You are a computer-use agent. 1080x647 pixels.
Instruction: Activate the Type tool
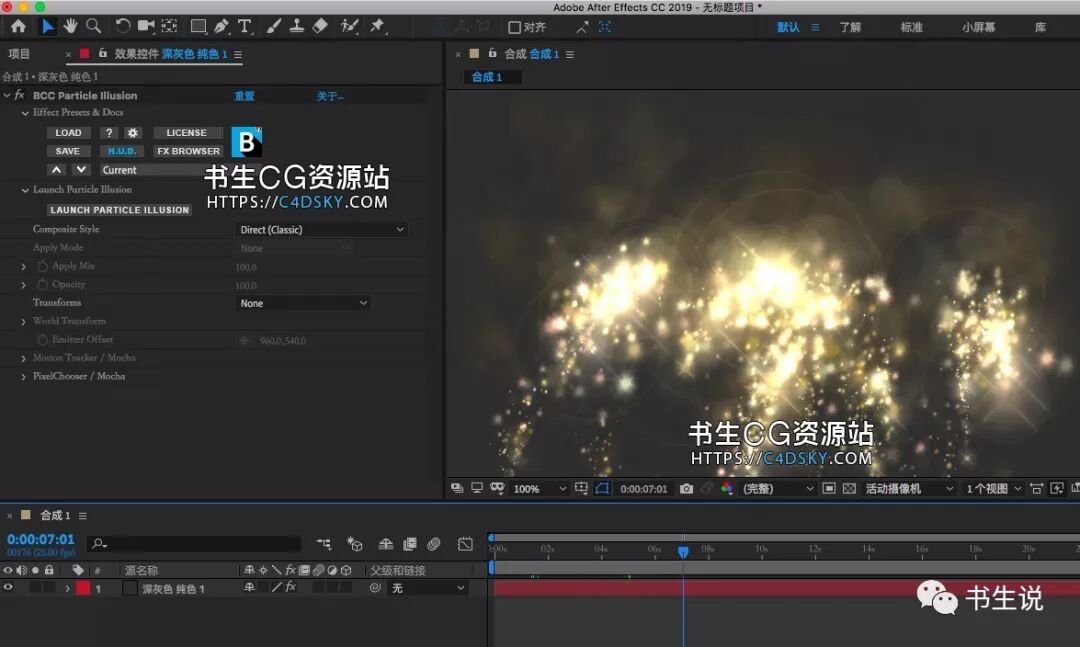click(245, 26)
